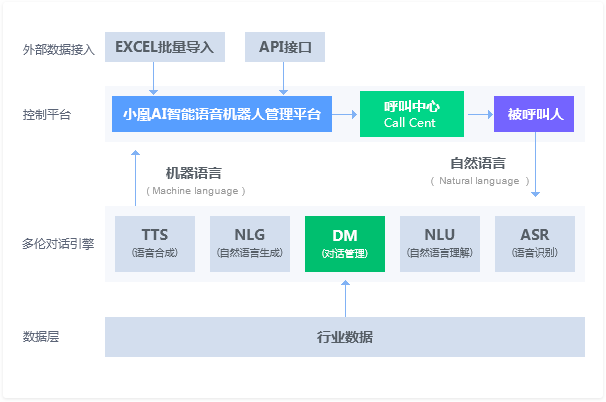Click the 呼叫中心 Call Cent block
606x402 pixels.
412,114
